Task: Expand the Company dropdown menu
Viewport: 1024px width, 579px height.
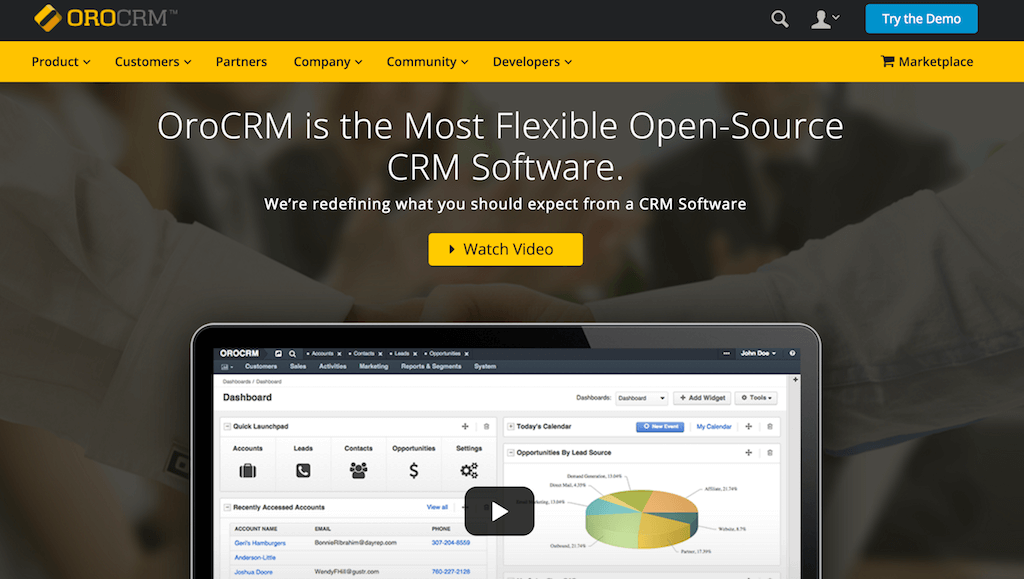Action: coord(328,61)
